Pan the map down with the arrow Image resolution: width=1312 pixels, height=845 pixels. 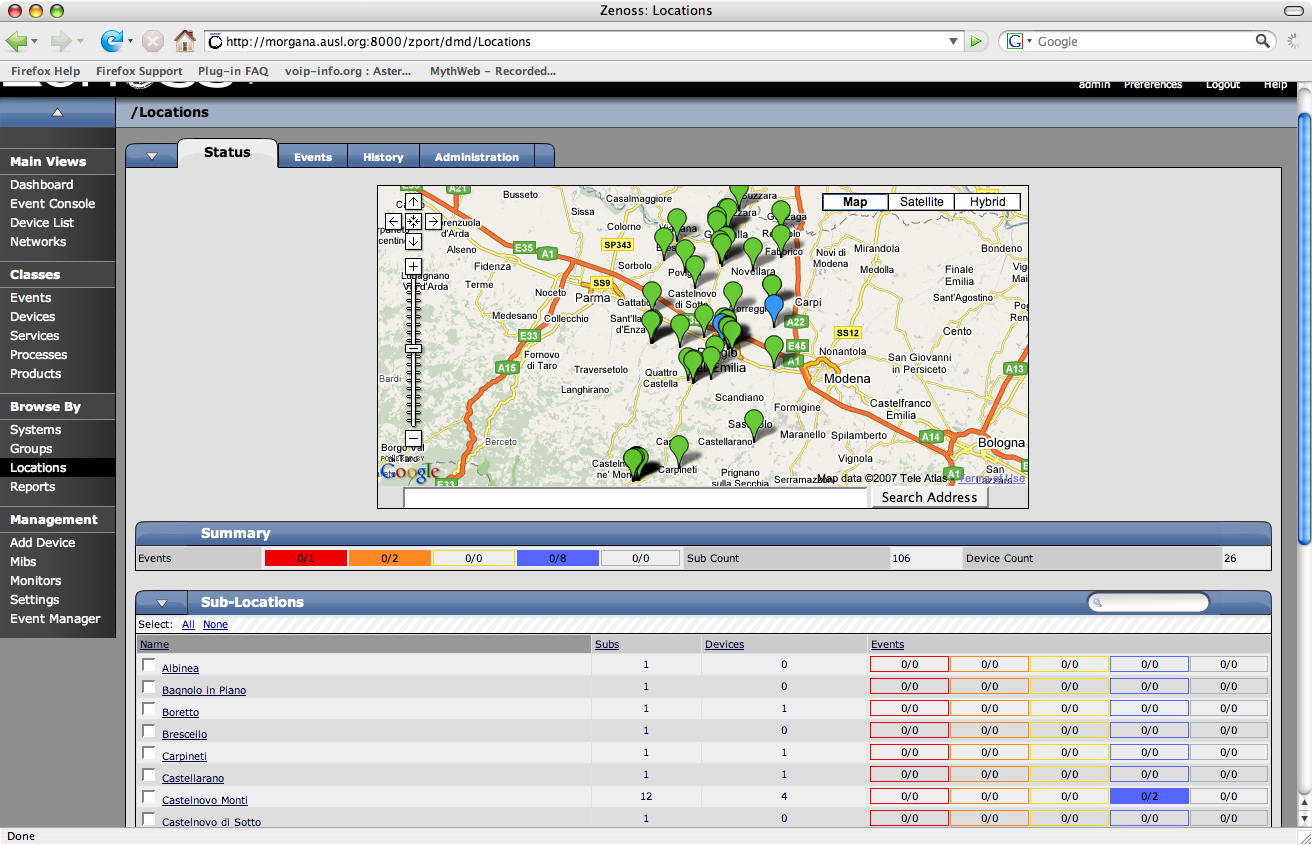click(413, 241)
